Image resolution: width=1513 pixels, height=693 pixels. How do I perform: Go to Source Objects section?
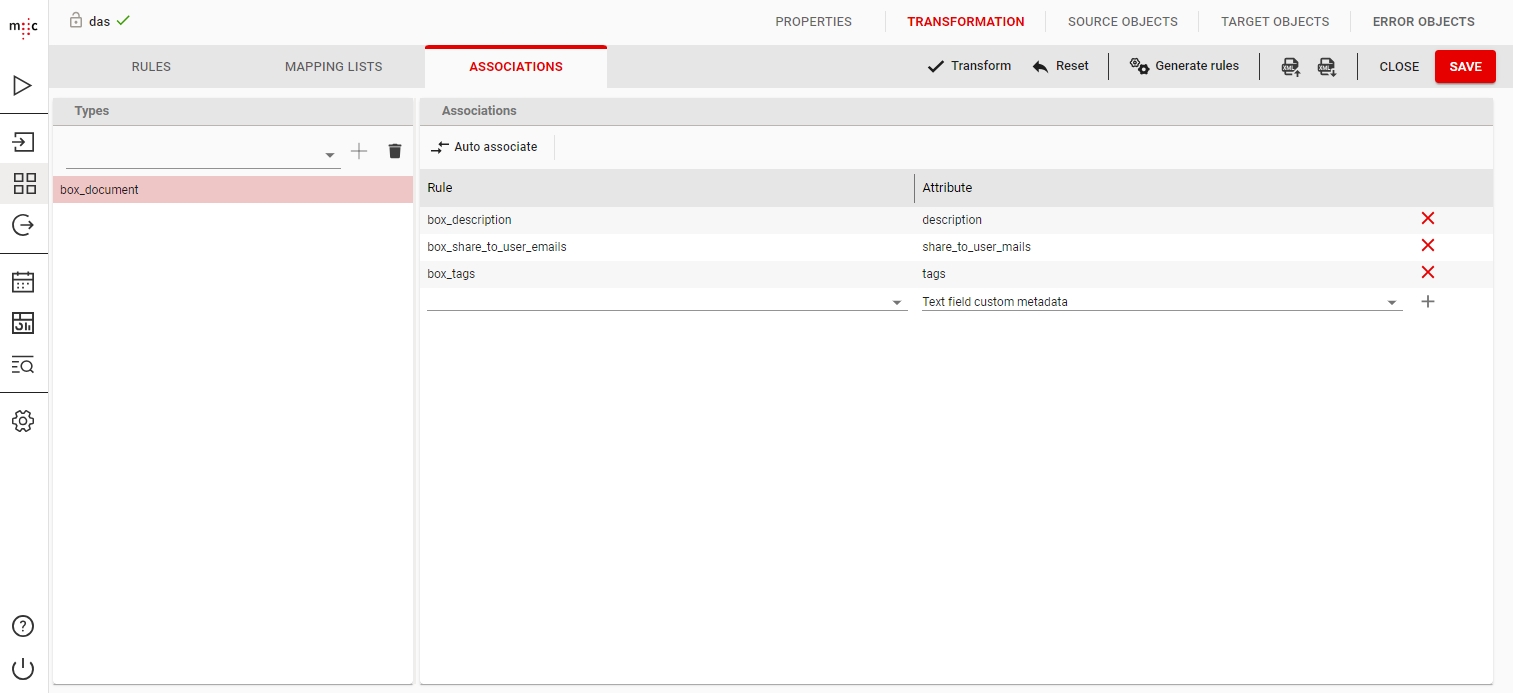(x=1122, y=21)
